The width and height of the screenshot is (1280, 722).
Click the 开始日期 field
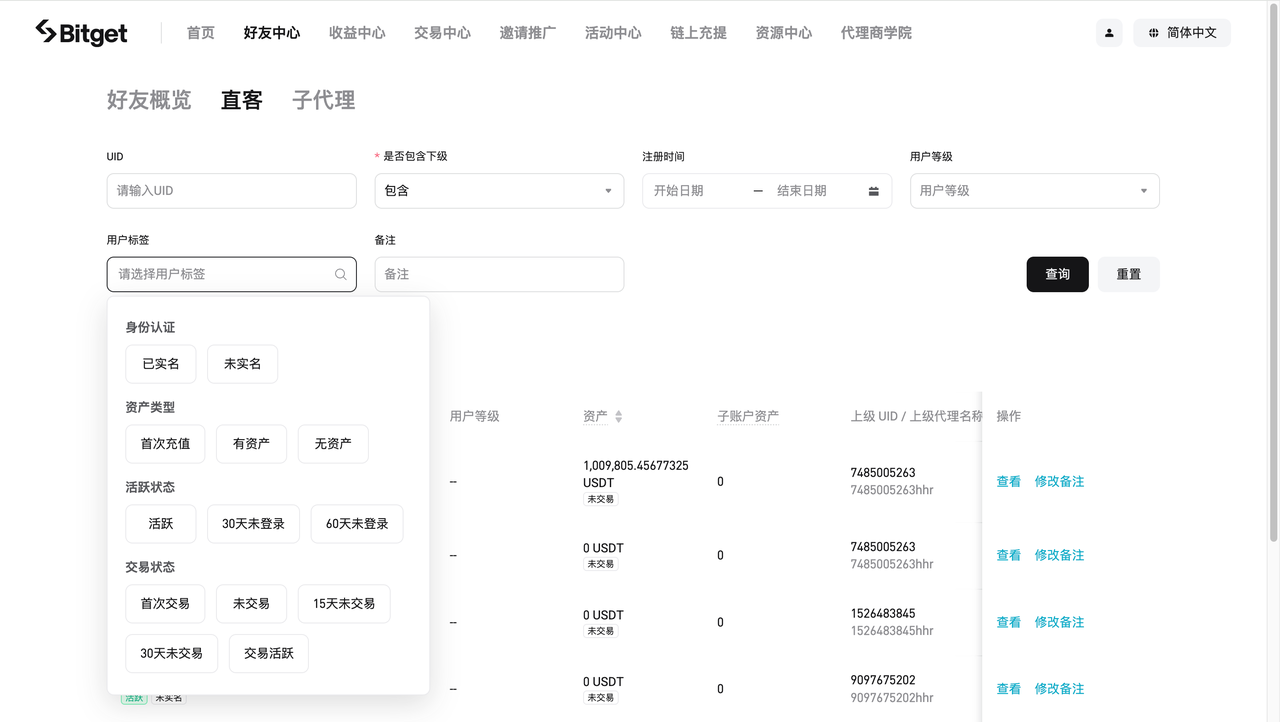click(698, 191)
